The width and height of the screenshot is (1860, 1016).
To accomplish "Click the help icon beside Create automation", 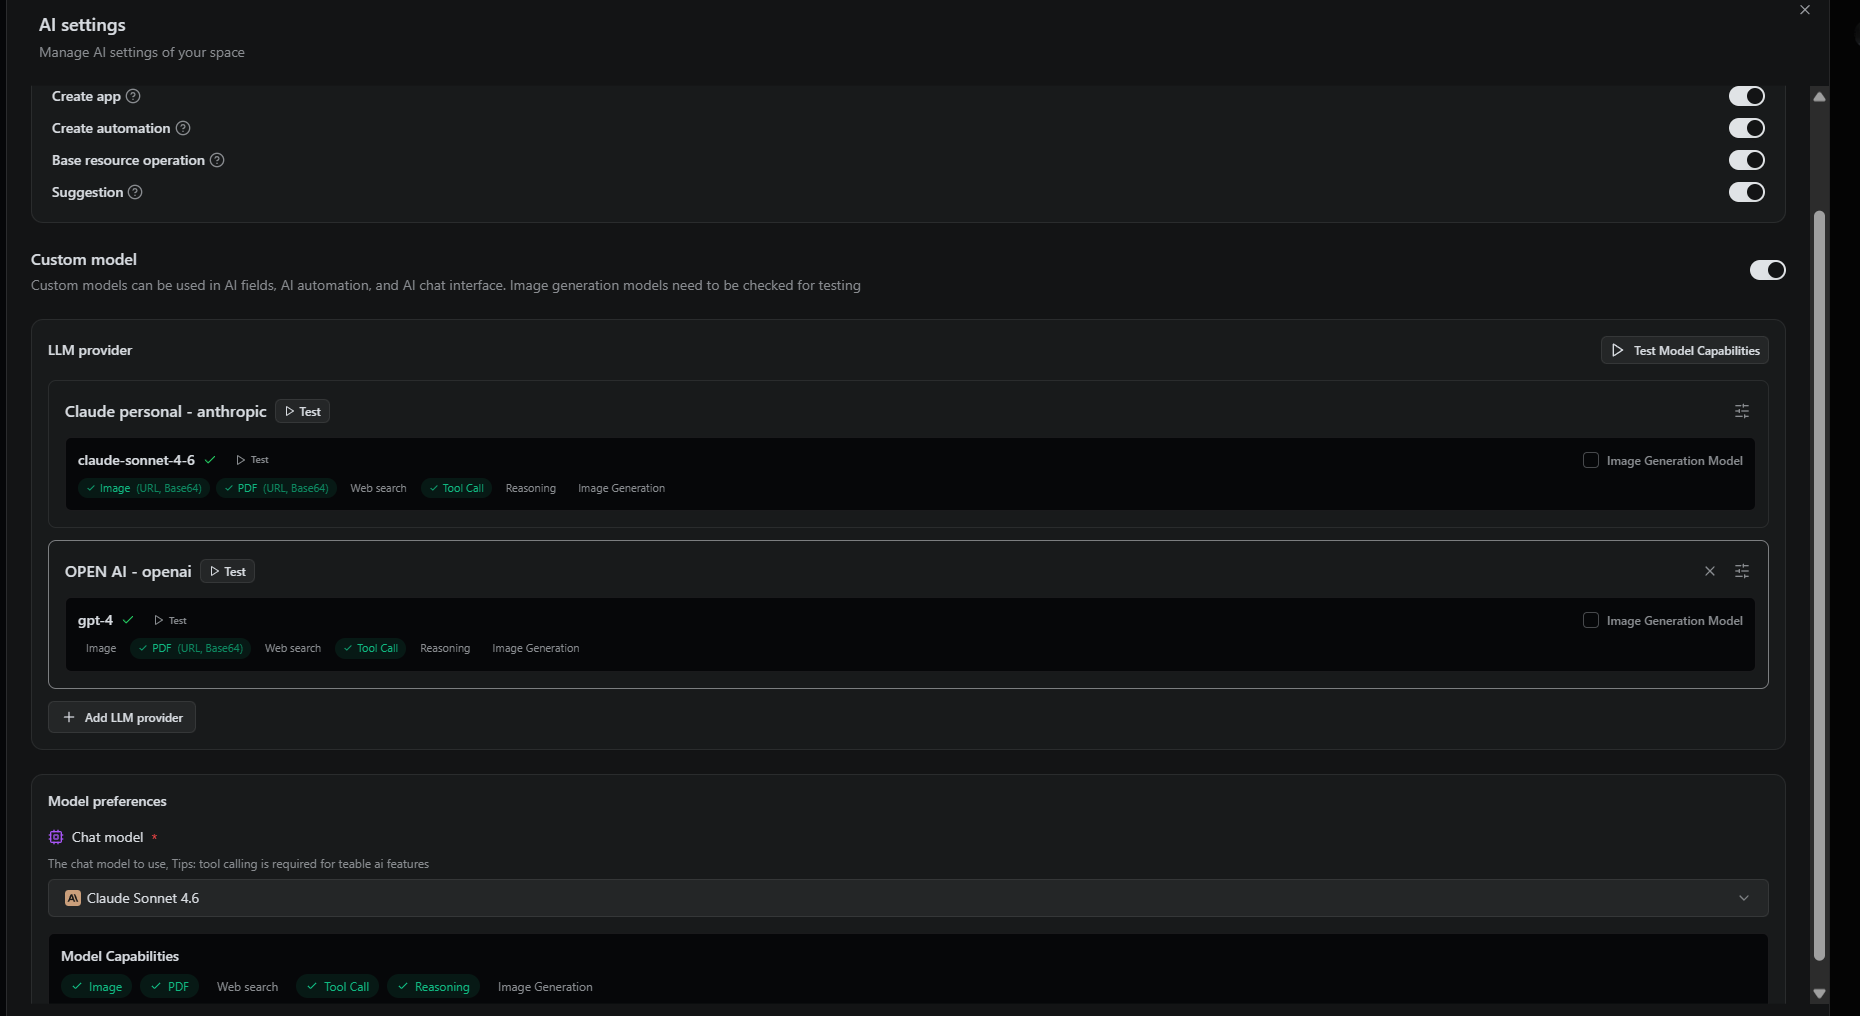I will coord(183,128).
